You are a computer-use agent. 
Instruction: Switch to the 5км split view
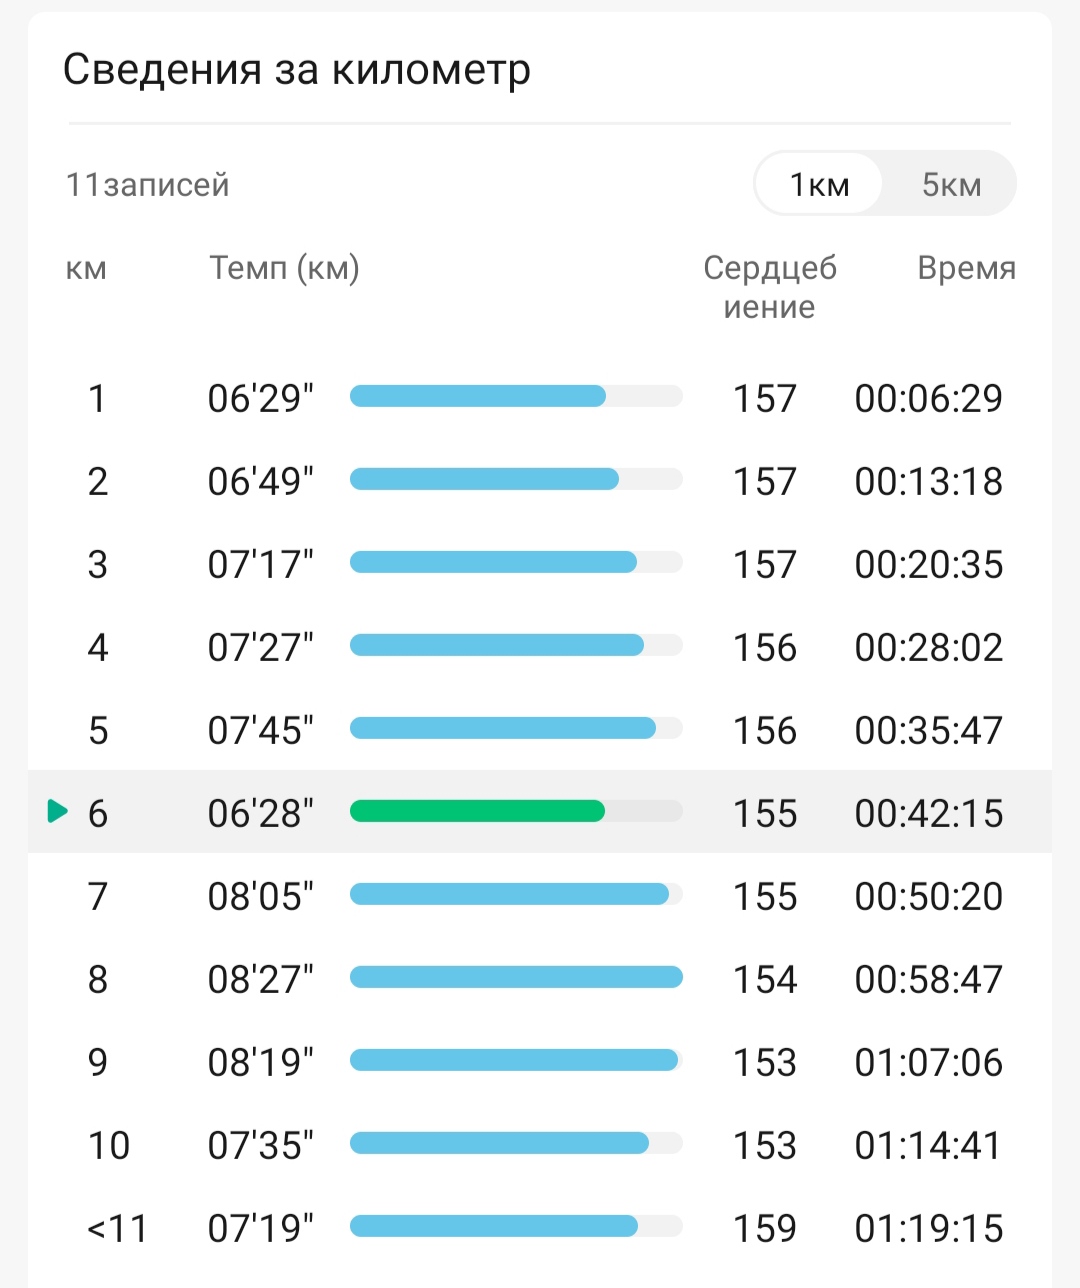pyautogui.click(x=951, y=184)
